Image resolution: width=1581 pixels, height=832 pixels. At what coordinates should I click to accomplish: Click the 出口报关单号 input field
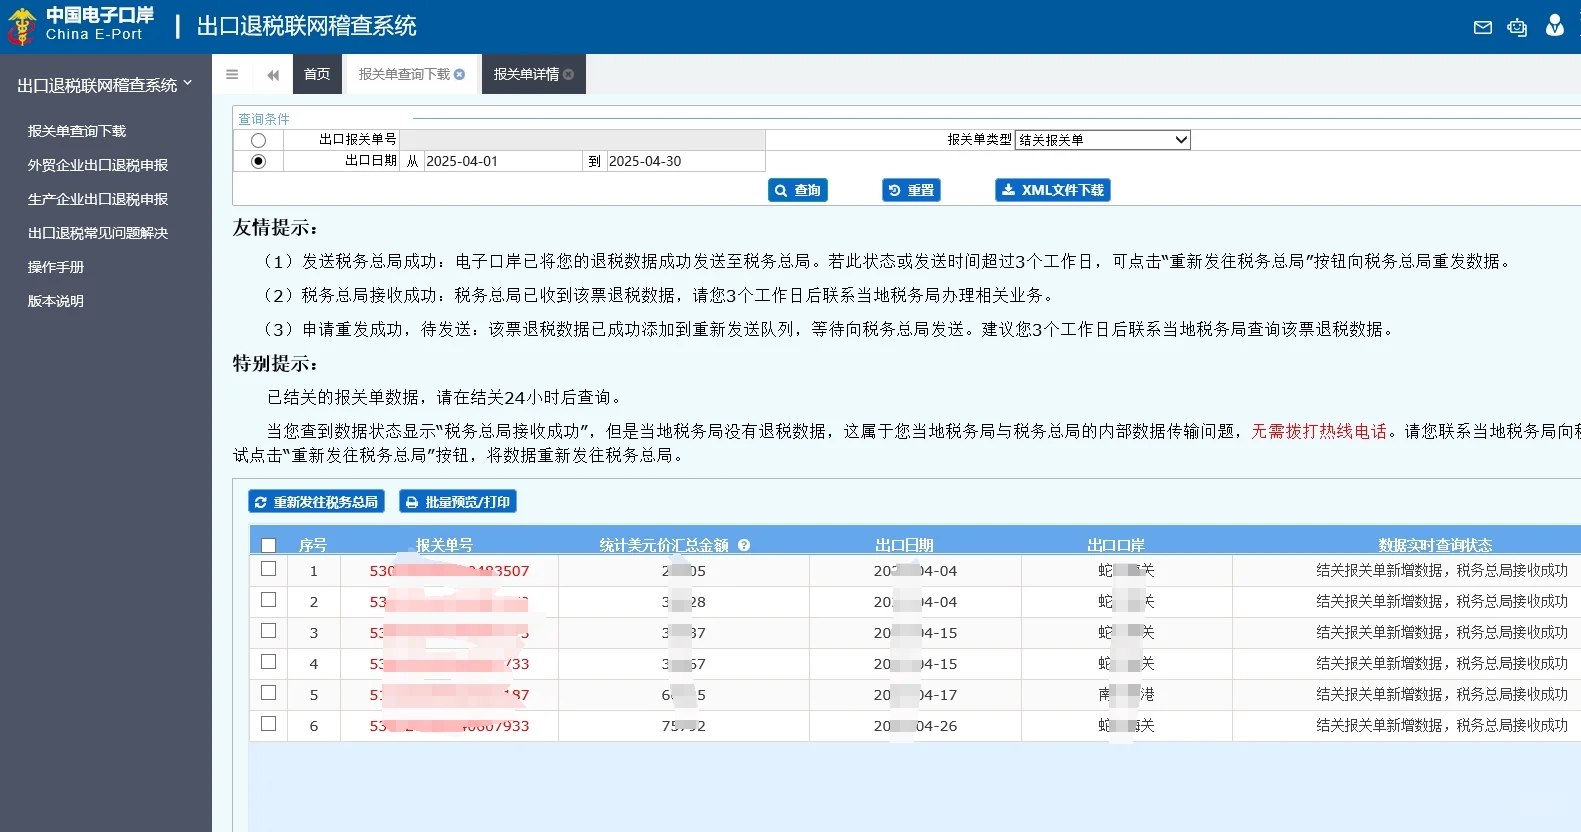(583, 140)
